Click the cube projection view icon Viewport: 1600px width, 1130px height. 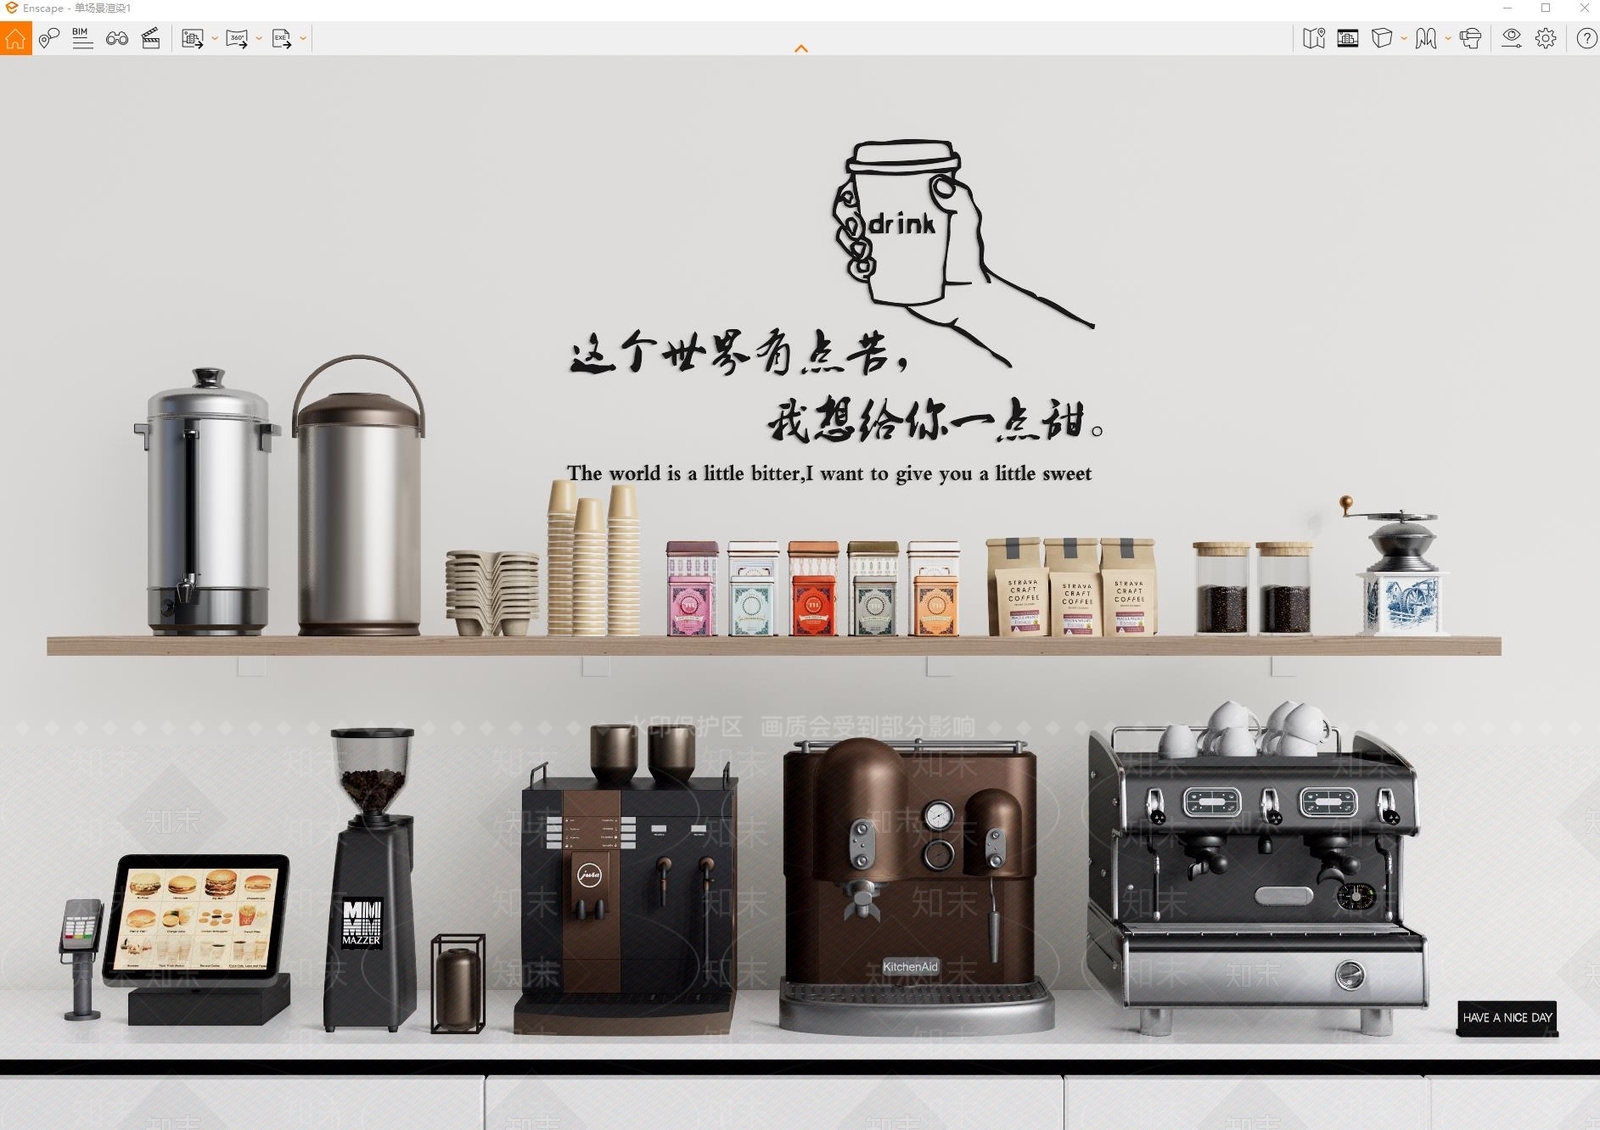pyautogui.click(x=1382, y=38)
